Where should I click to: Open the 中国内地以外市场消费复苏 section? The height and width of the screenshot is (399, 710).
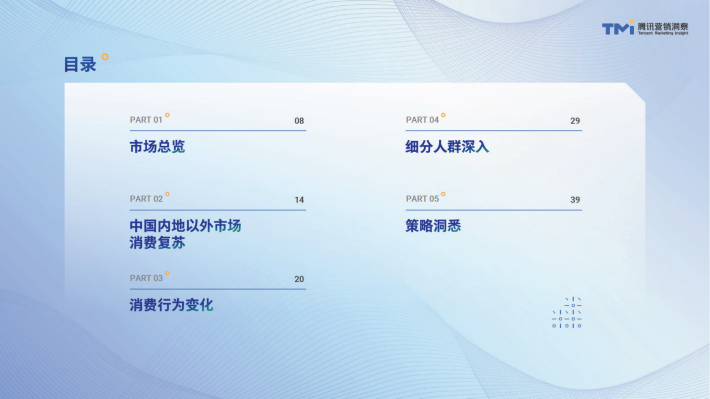(185, 234)
